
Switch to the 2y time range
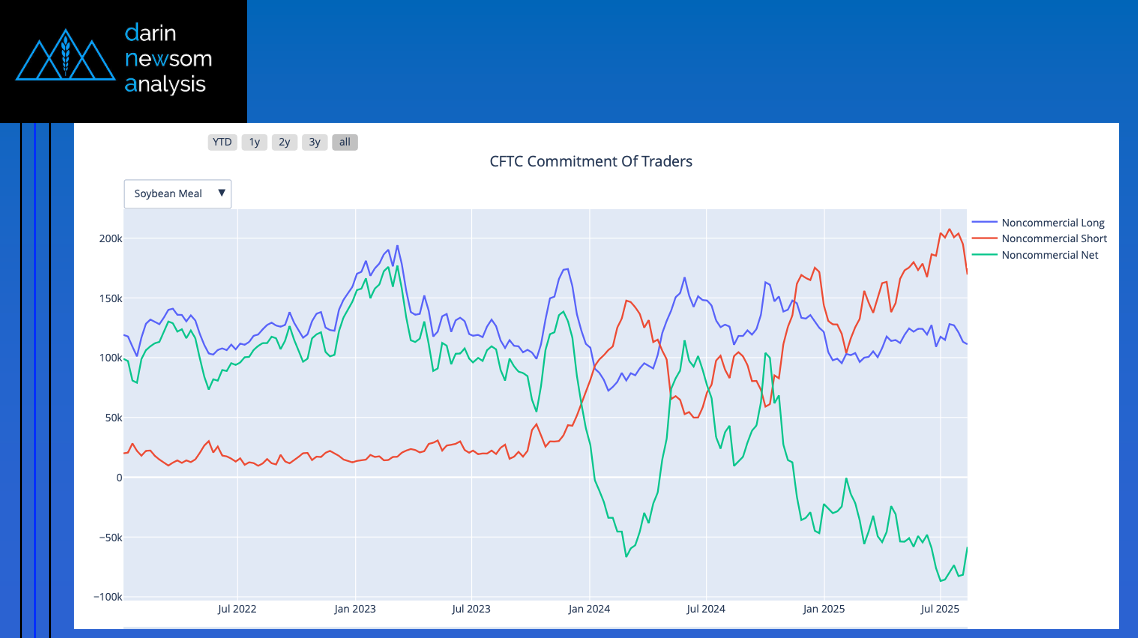coord(284,142)
